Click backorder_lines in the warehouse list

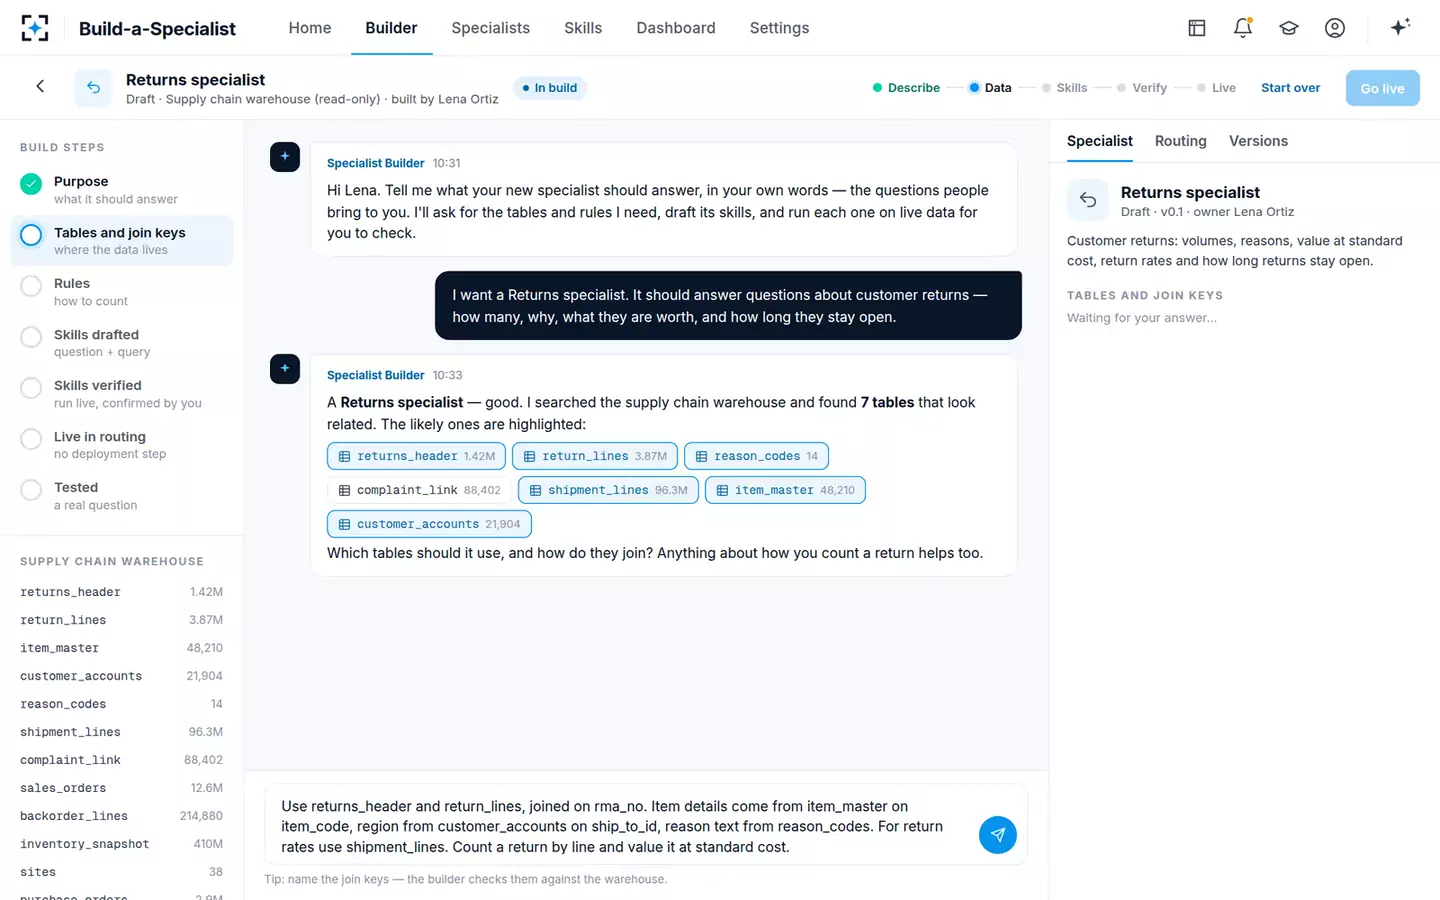pos(121,816)
